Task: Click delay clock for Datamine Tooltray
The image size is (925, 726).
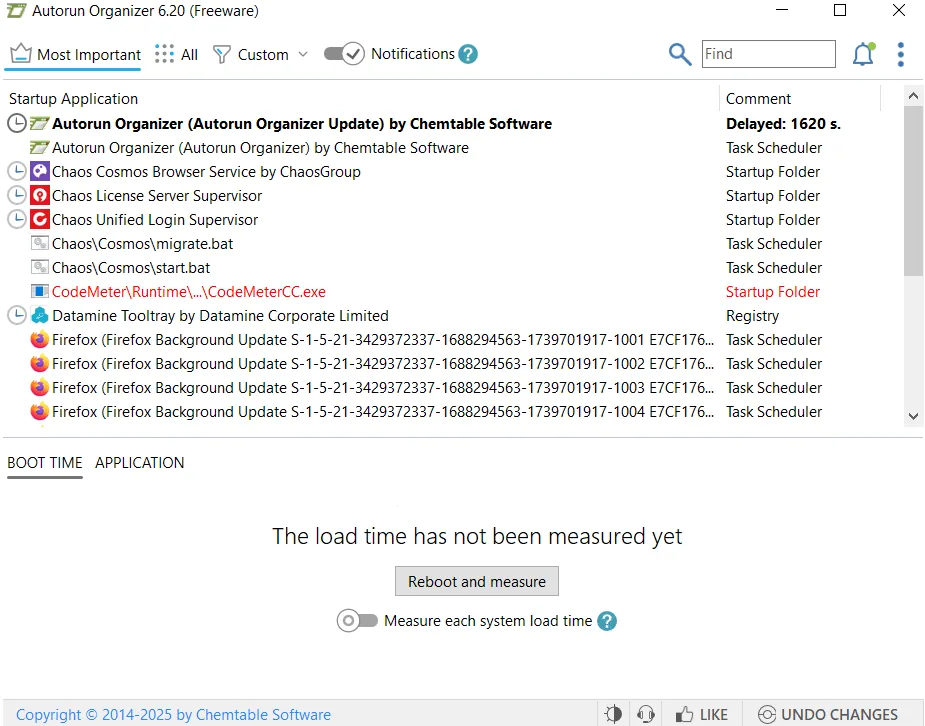Action: [x=17, y=316]
